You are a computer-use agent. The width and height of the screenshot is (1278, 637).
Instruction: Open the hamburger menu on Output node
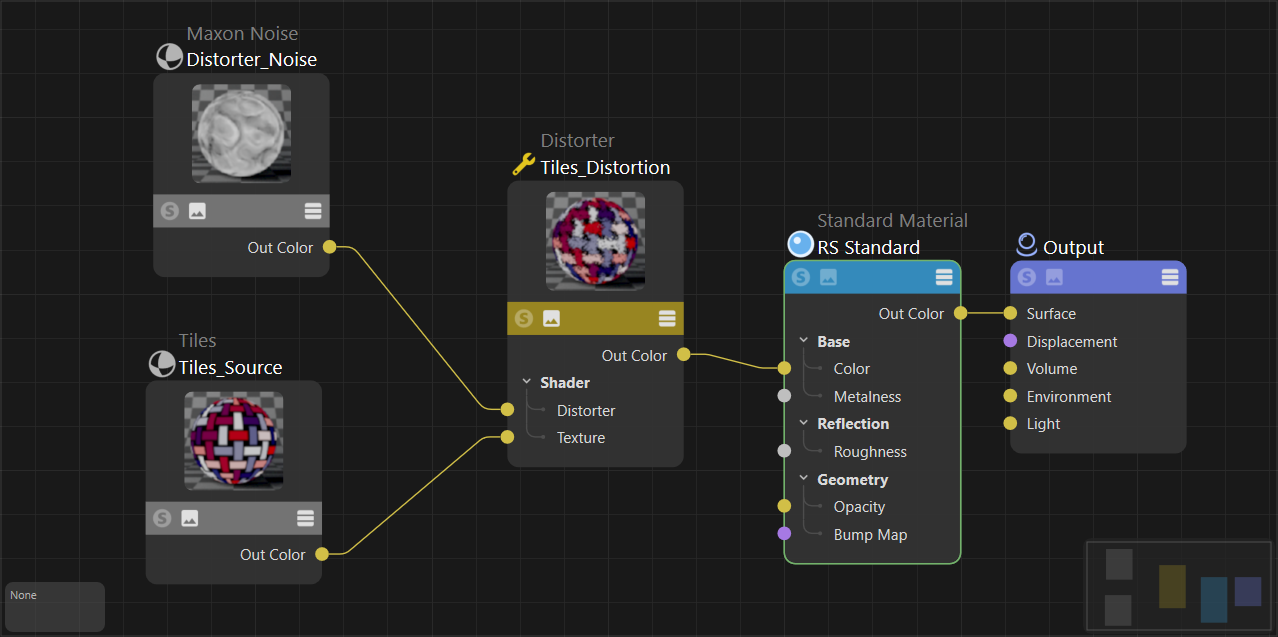[x=1170, y=278]
